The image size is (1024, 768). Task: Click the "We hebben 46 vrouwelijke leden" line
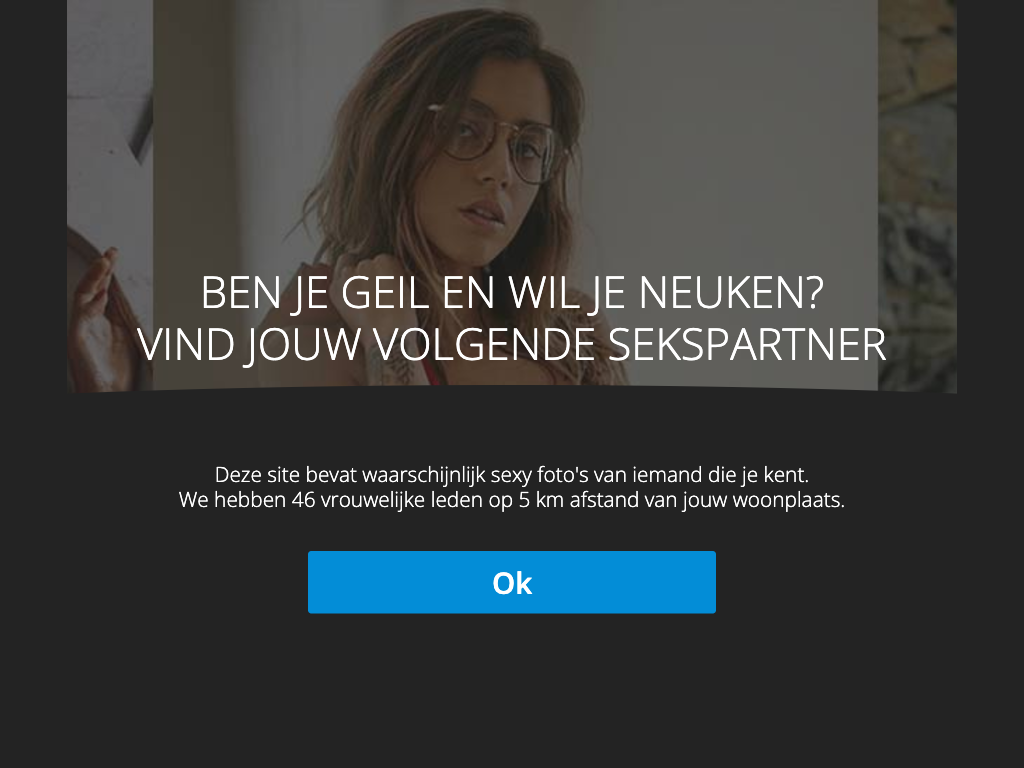[x=512, y=500]
